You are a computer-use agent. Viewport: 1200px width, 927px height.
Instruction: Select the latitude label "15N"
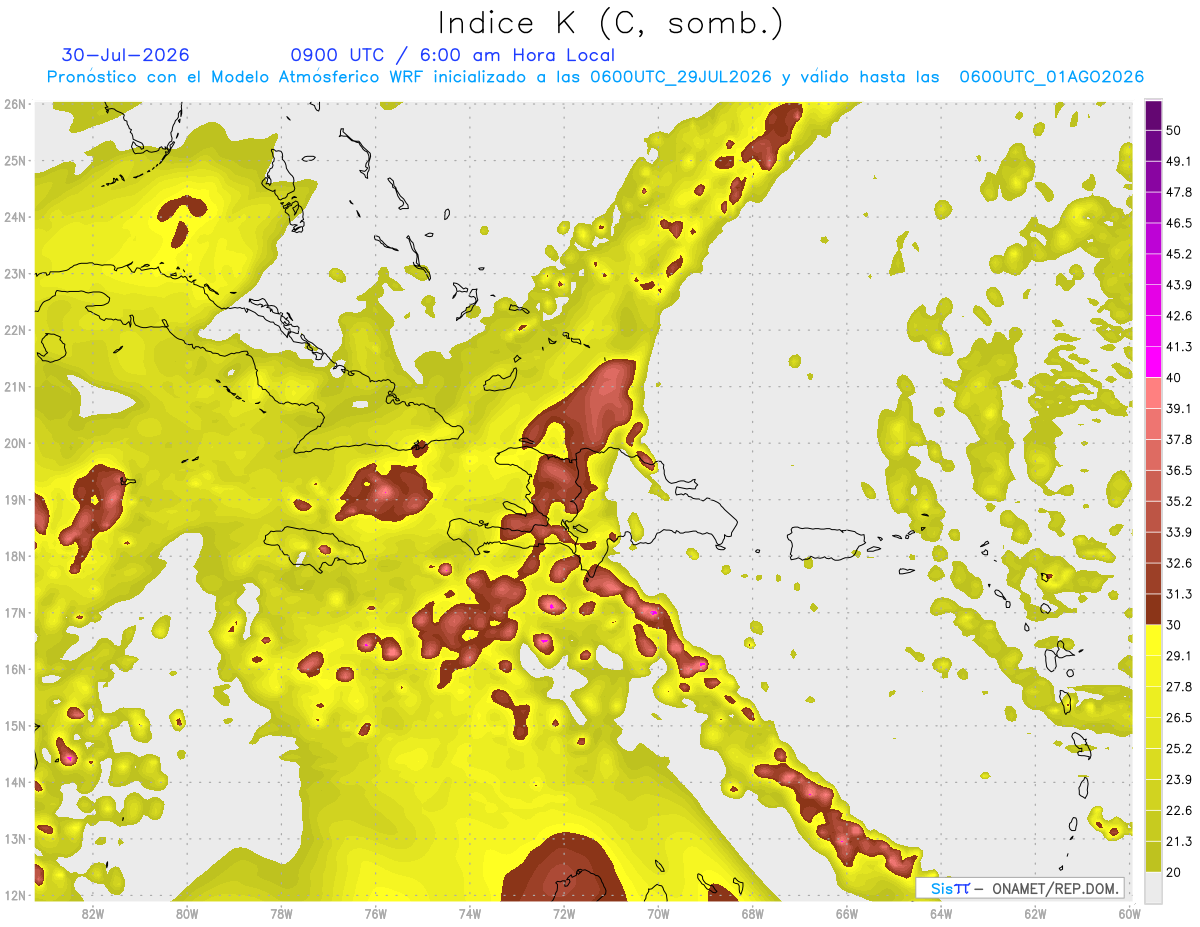(x=15, y=726)
